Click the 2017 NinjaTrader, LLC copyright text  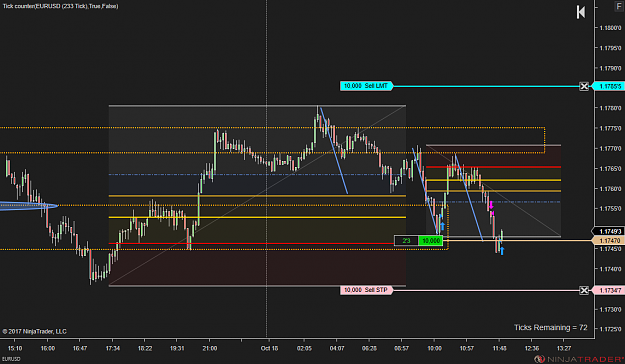tap(34, 331)
